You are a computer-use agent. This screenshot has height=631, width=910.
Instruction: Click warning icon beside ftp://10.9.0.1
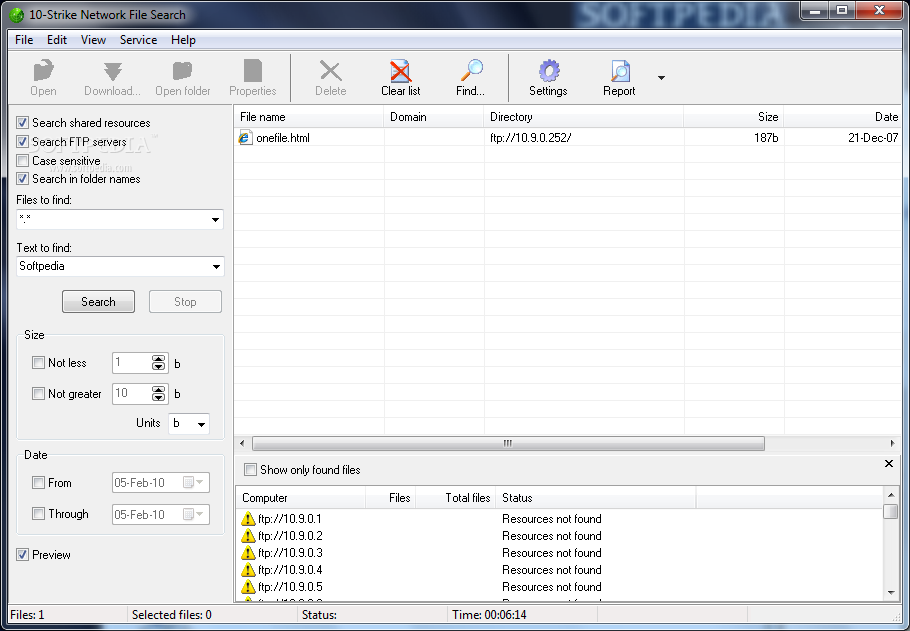248,518
